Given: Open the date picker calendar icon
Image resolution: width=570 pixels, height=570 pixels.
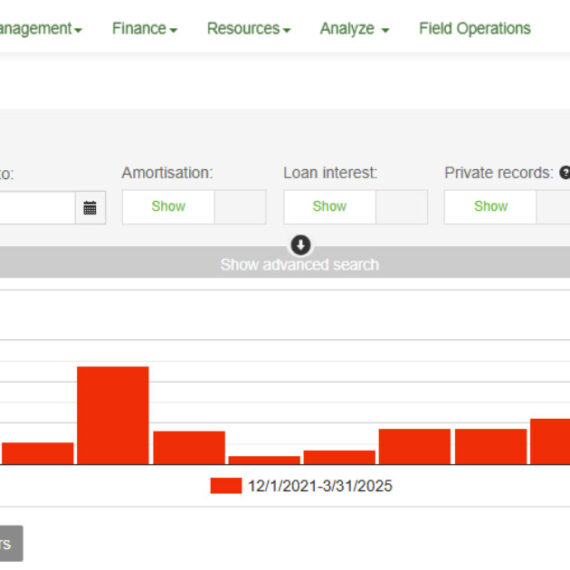Looking at the screenshot, I should pos(90,208).
